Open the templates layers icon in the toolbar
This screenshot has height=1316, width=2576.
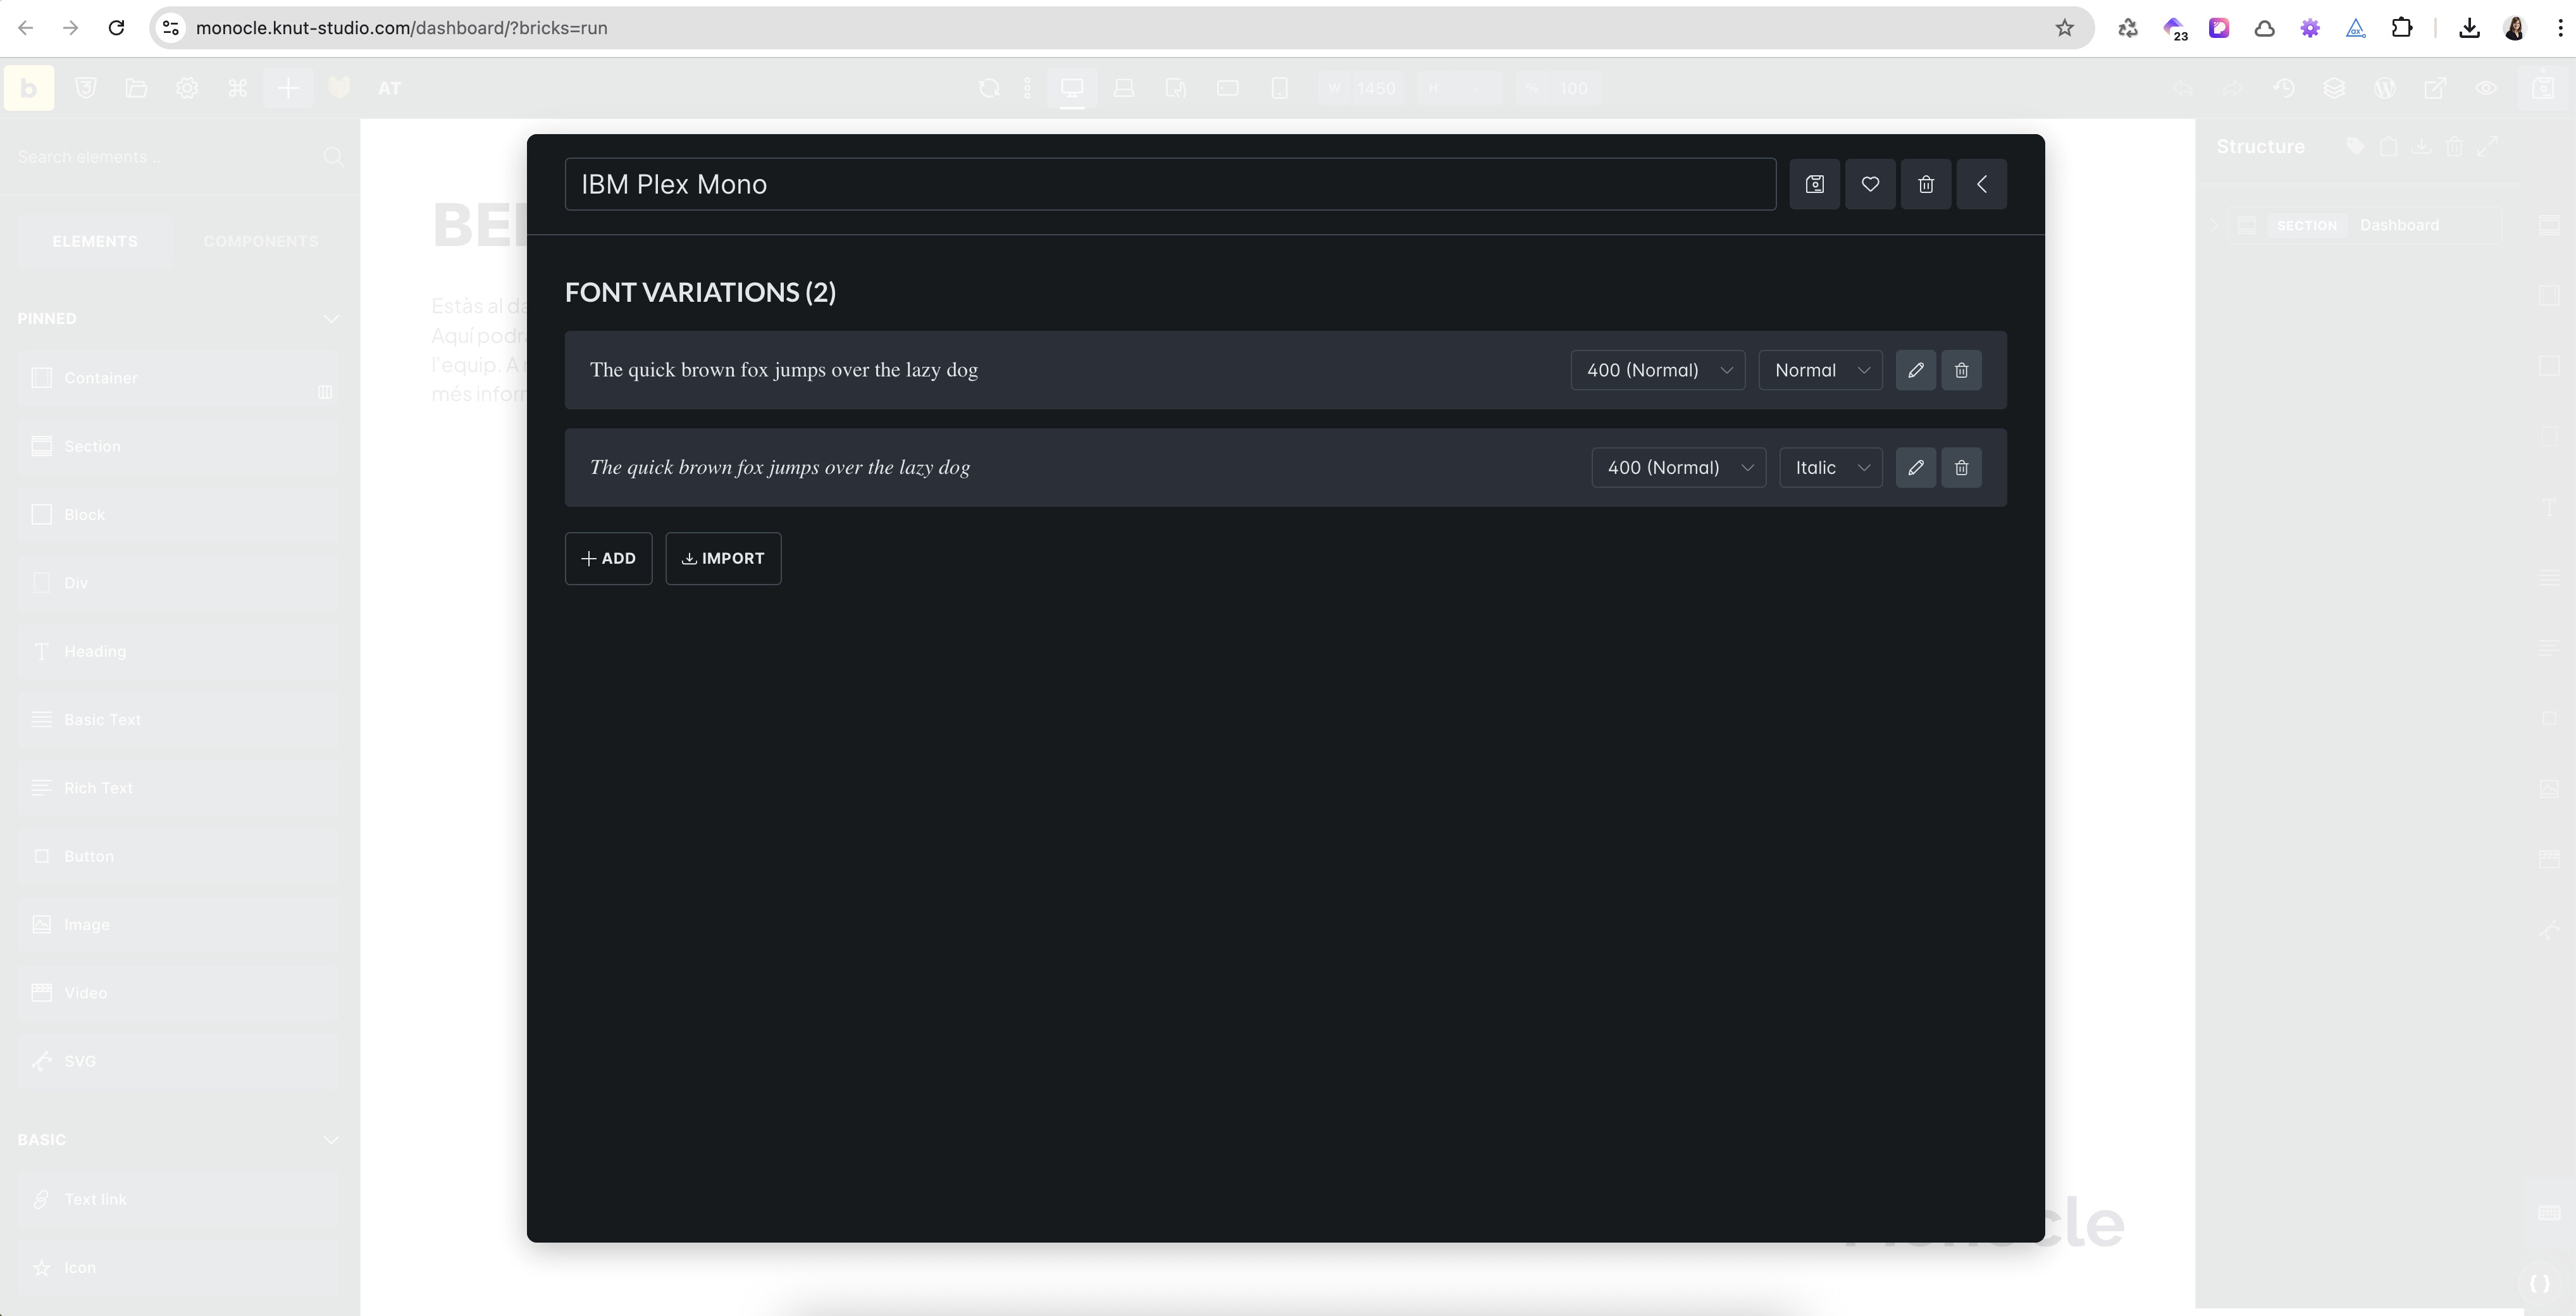[2334, 88]
